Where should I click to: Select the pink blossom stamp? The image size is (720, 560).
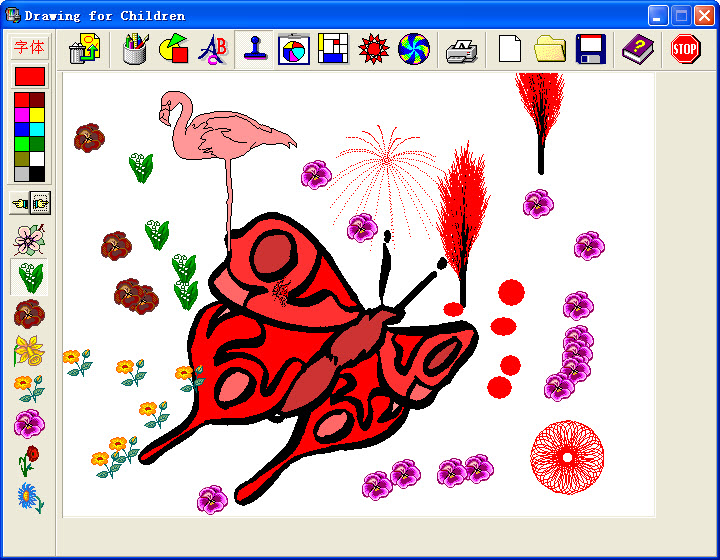(29, 240)
